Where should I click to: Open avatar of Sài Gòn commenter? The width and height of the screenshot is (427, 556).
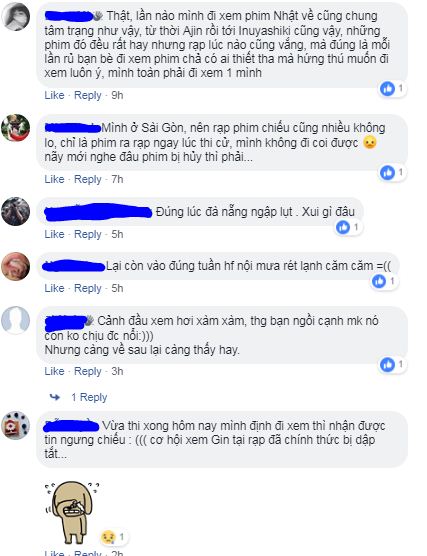click(x=16, y=128)
